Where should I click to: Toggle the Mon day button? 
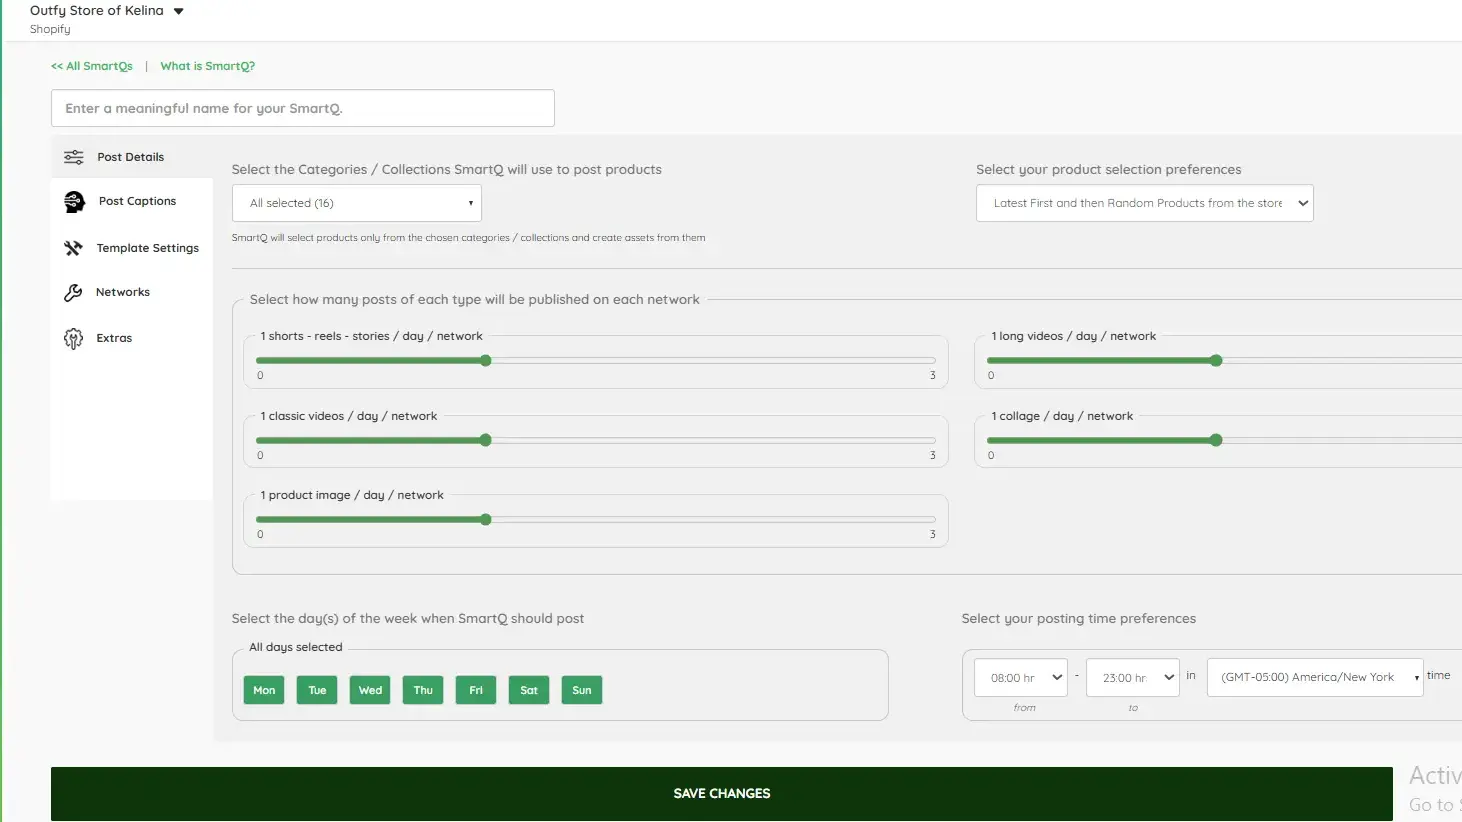click(x=264, y=690)
